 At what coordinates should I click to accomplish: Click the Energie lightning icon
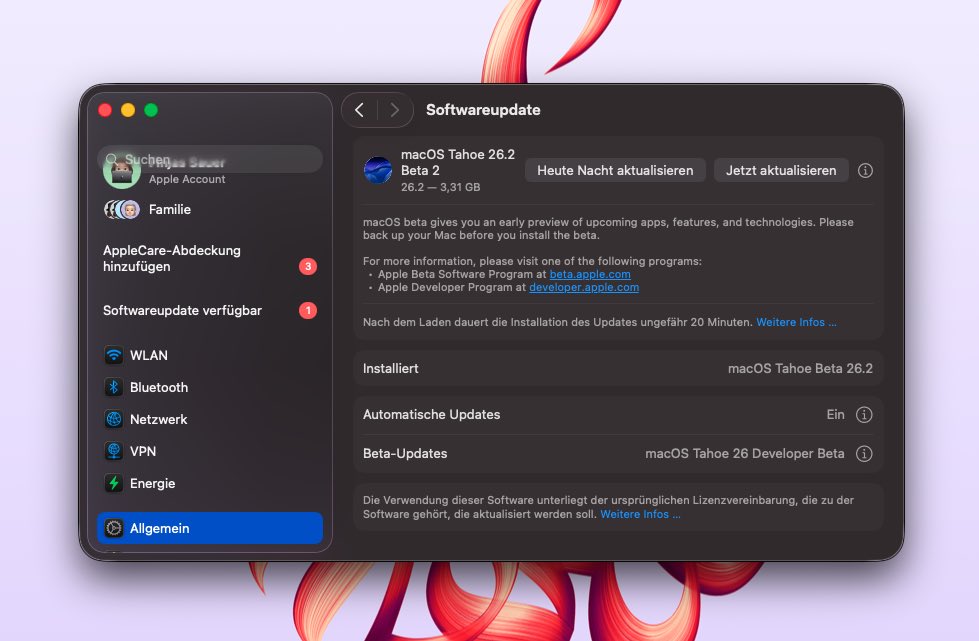[x=114, y=483]
